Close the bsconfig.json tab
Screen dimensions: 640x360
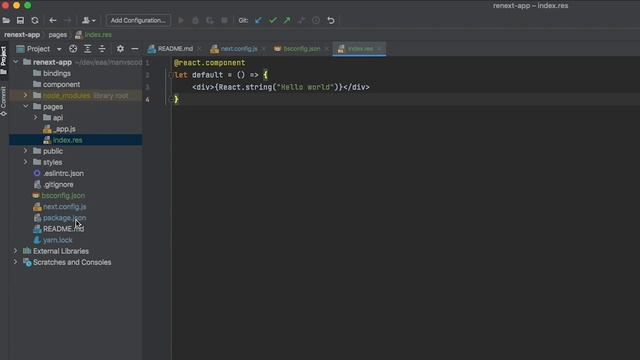(327, 49)
